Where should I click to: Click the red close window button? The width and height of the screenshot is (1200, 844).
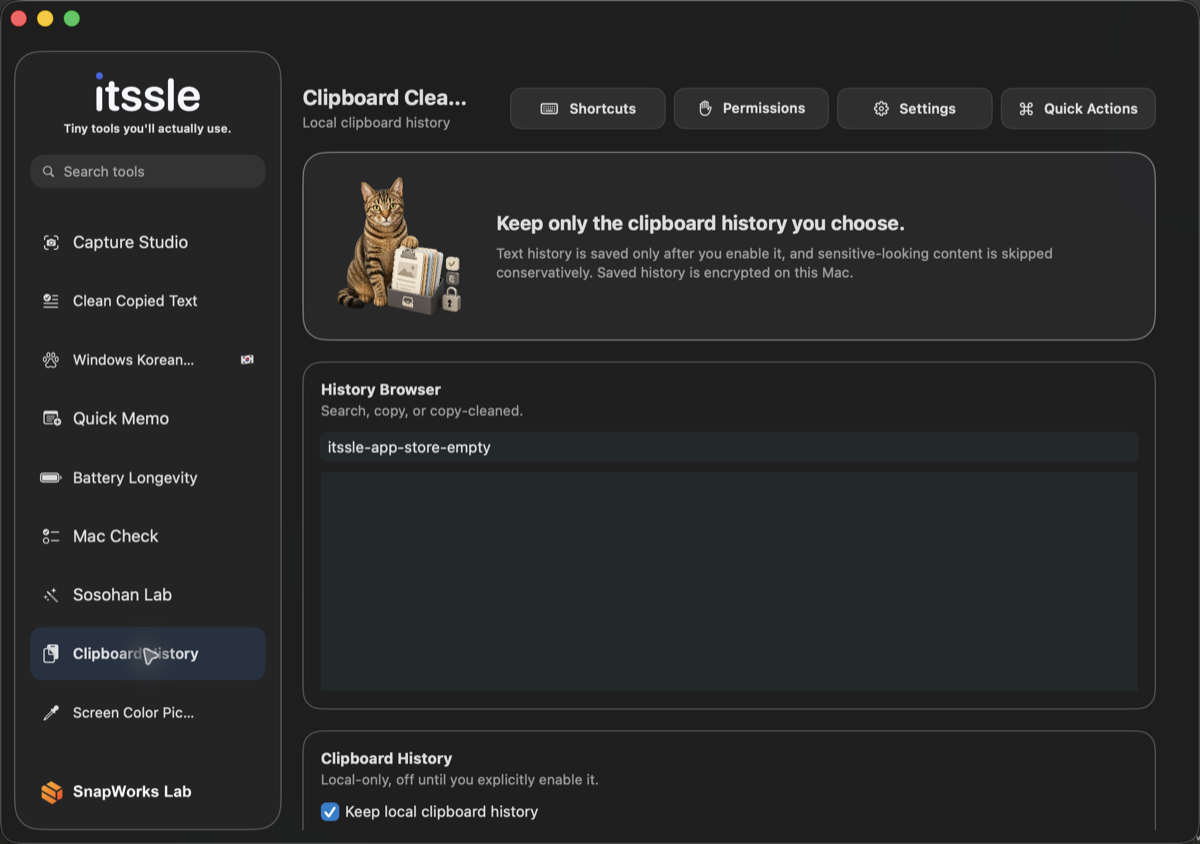tap(18, 19)
